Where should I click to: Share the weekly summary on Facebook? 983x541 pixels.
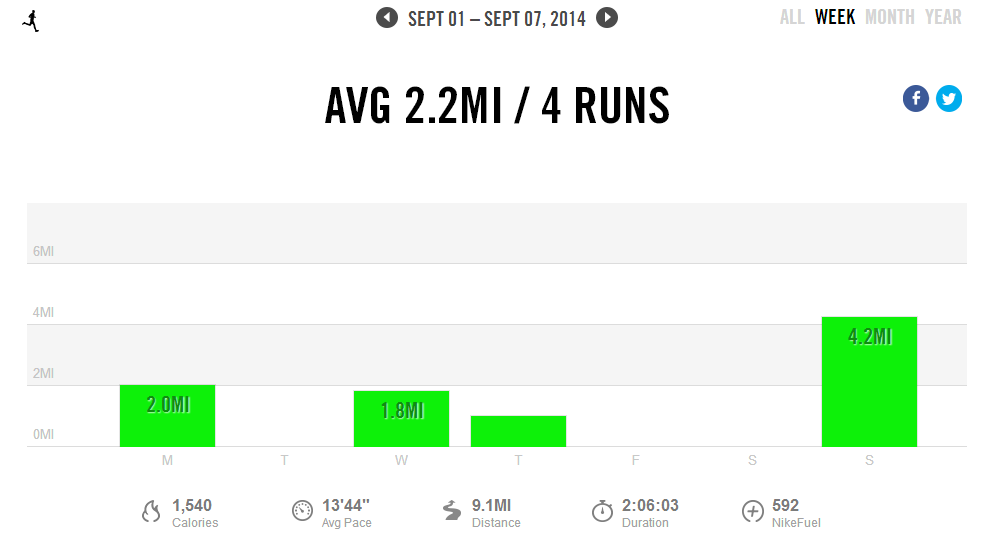[916, 98]
